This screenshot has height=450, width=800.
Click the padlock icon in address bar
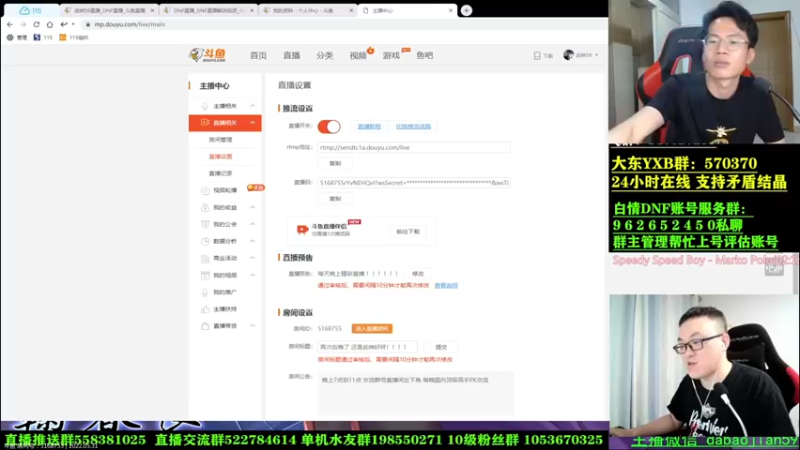point(88,24)
